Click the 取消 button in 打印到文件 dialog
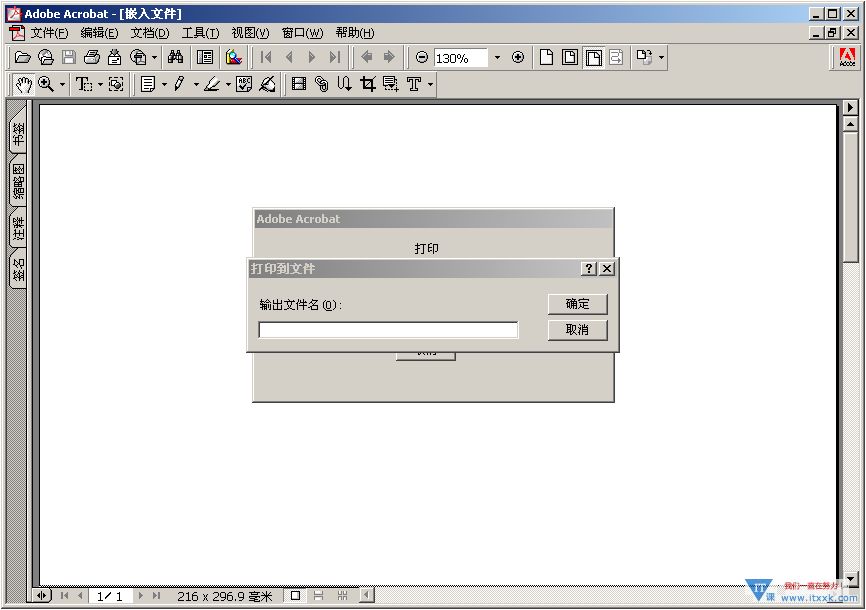 tap(577, 330)
